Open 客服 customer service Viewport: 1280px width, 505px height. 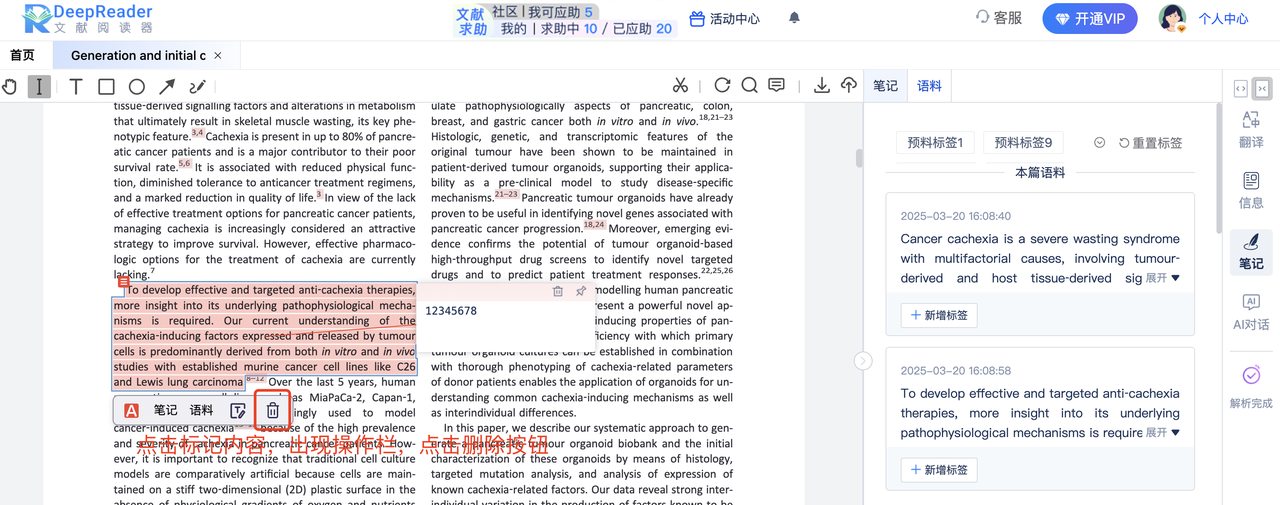point(998,18)
